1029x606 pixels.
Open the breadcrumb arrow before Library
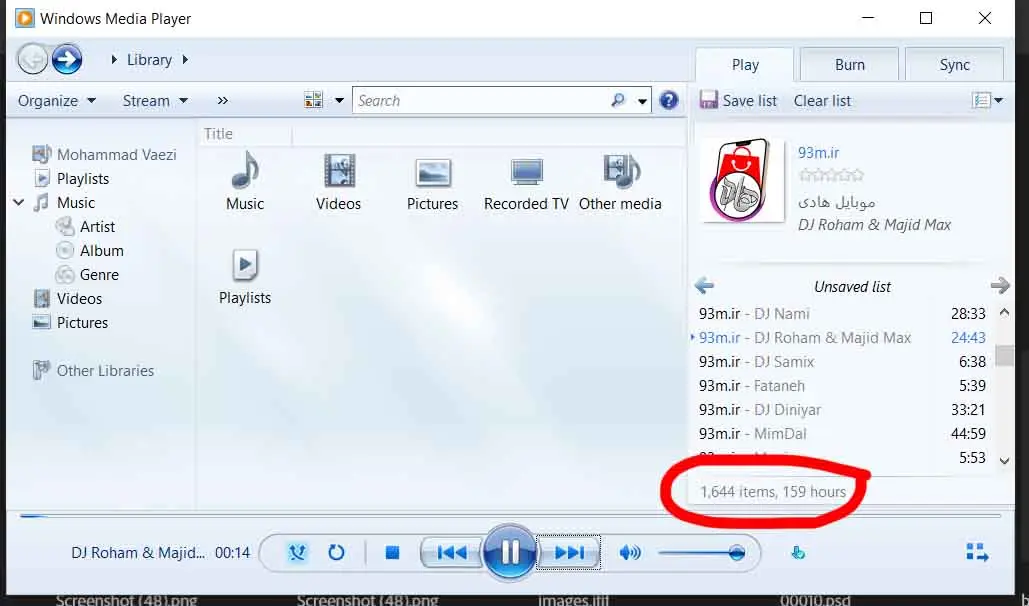tap(114, 60)
